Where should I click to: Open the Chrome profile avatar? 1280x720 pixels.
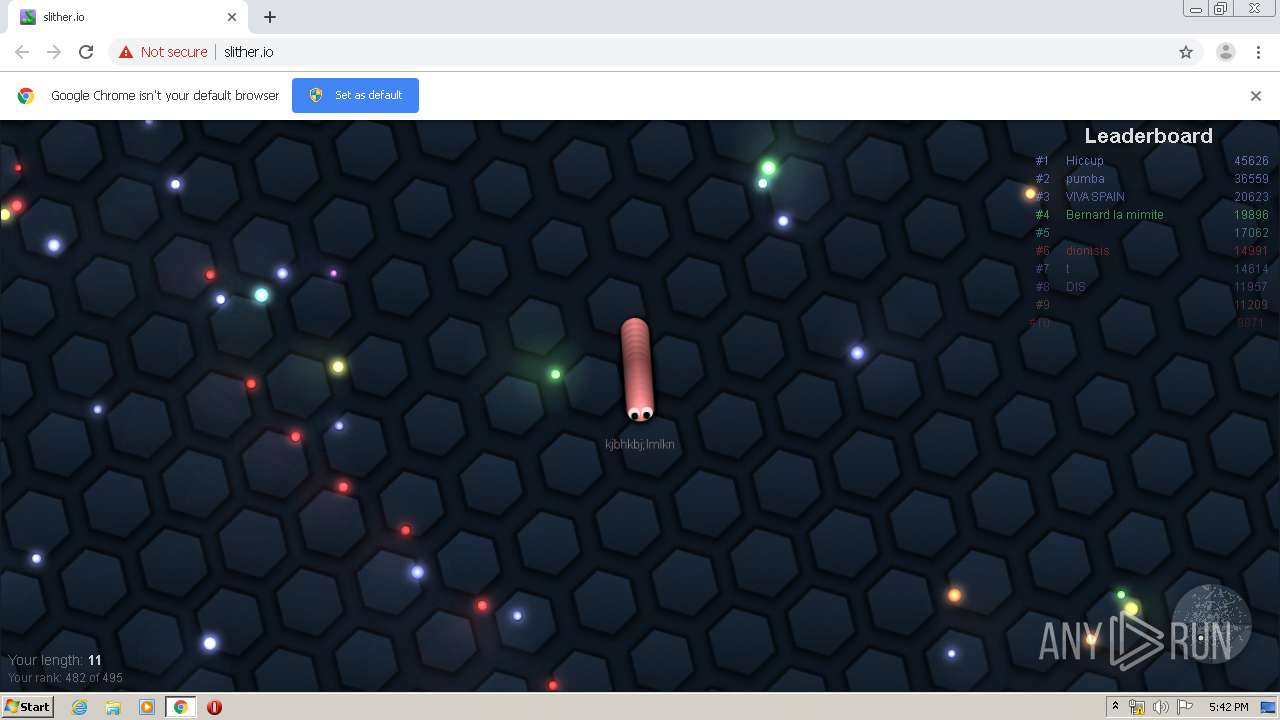pos(1226,52)
